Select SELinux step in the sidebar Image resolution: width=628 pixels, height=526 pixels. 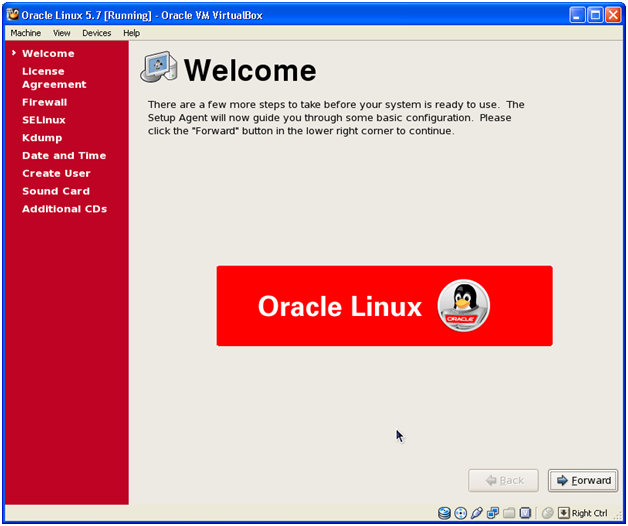(x=44, y=120)
